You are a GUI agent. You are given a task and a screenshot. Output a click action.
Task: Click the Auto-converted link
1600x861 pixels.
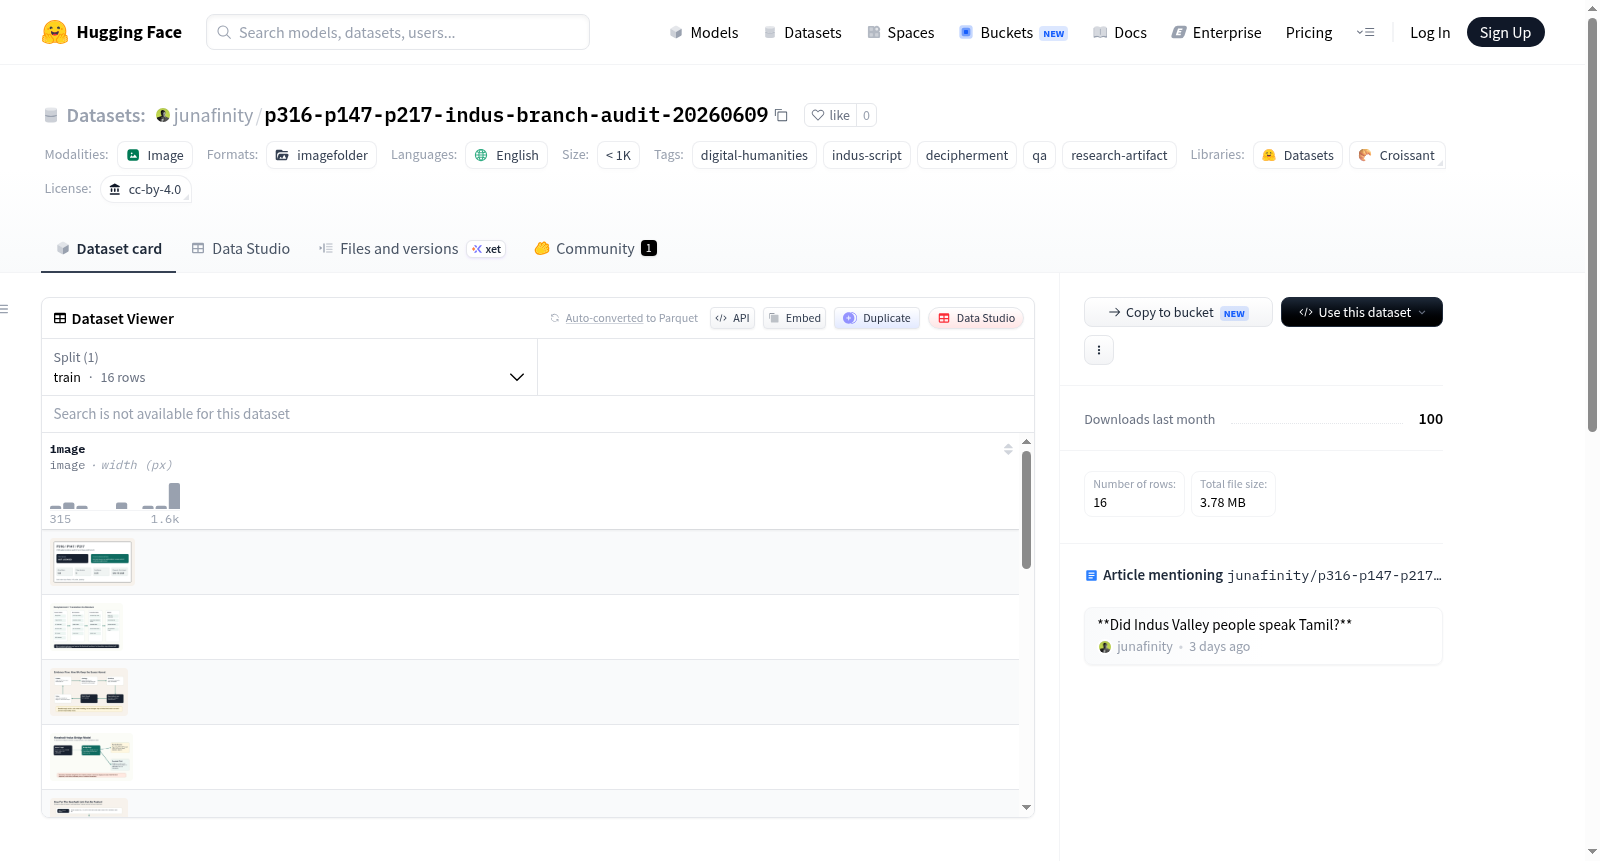click(x=604, y=318)
